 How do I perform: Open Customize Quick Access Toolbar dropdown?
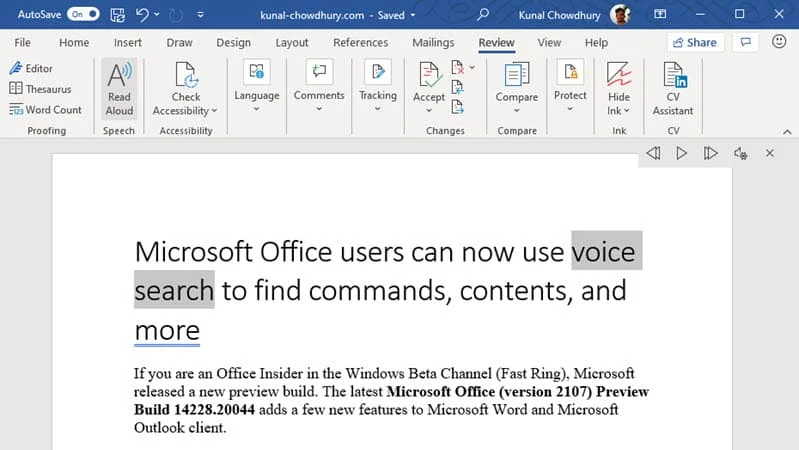[x=201, y=15]
